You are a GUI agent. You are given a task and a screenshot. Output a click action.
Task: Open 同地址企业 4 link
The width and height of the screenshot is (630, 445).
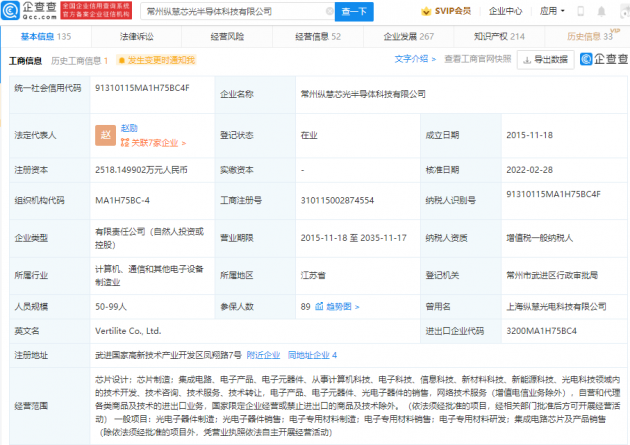tap(312, 355)
